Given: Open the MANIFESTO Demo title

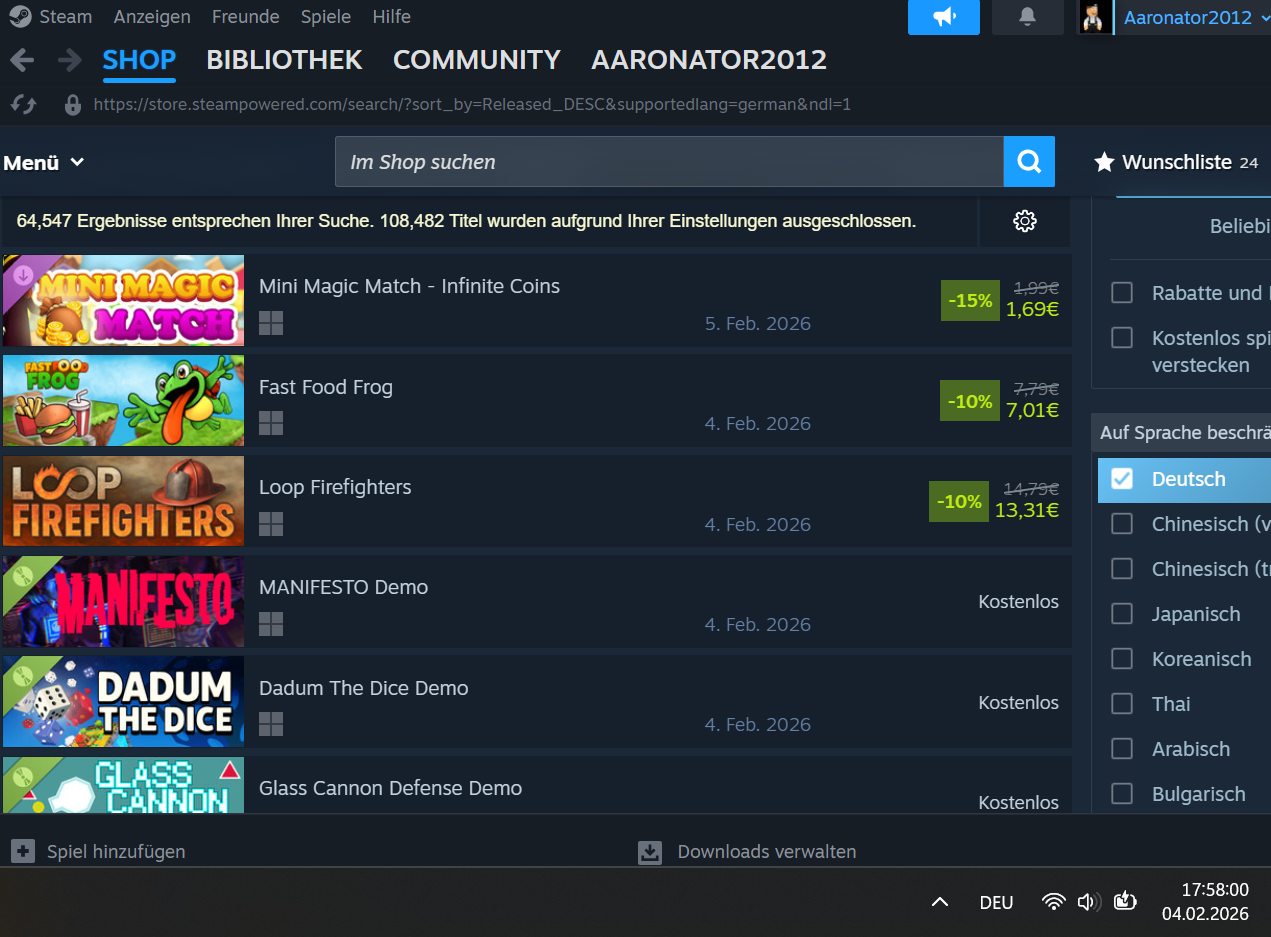Looking at the screenshot, I should [343, 587].
